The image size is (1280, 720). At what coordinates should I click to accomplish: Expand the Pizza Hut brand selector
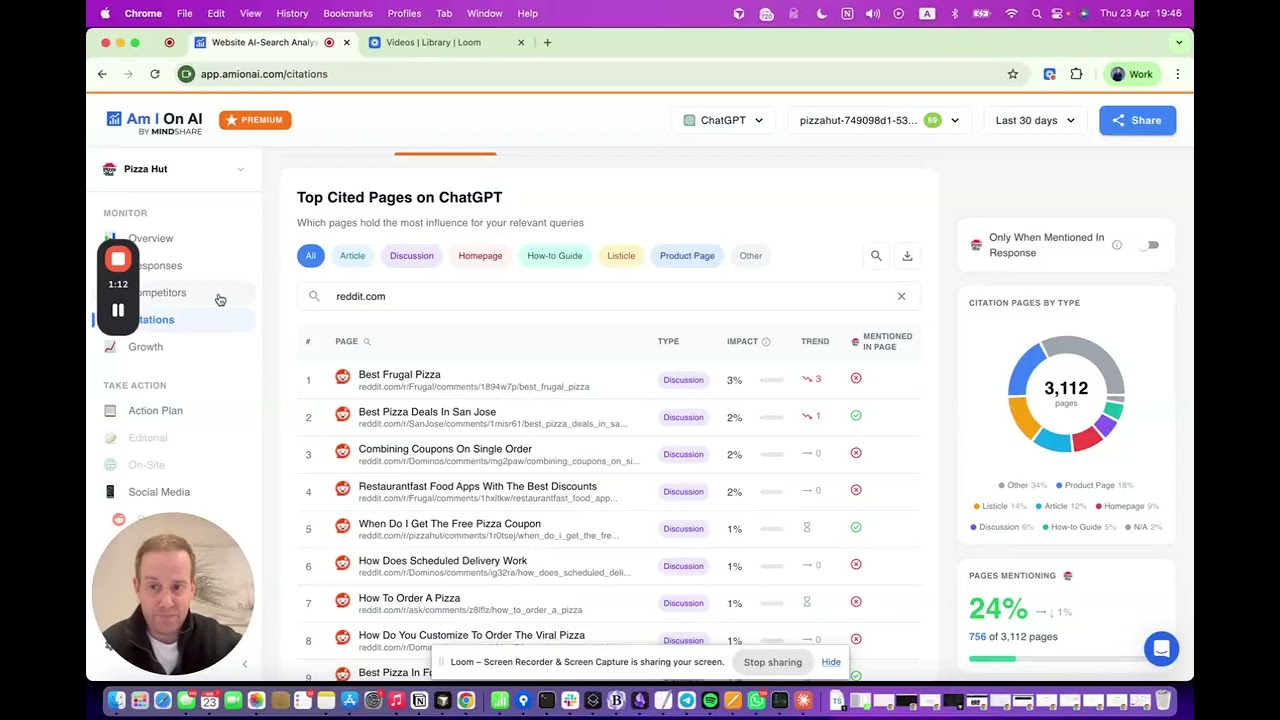[174, 169]
